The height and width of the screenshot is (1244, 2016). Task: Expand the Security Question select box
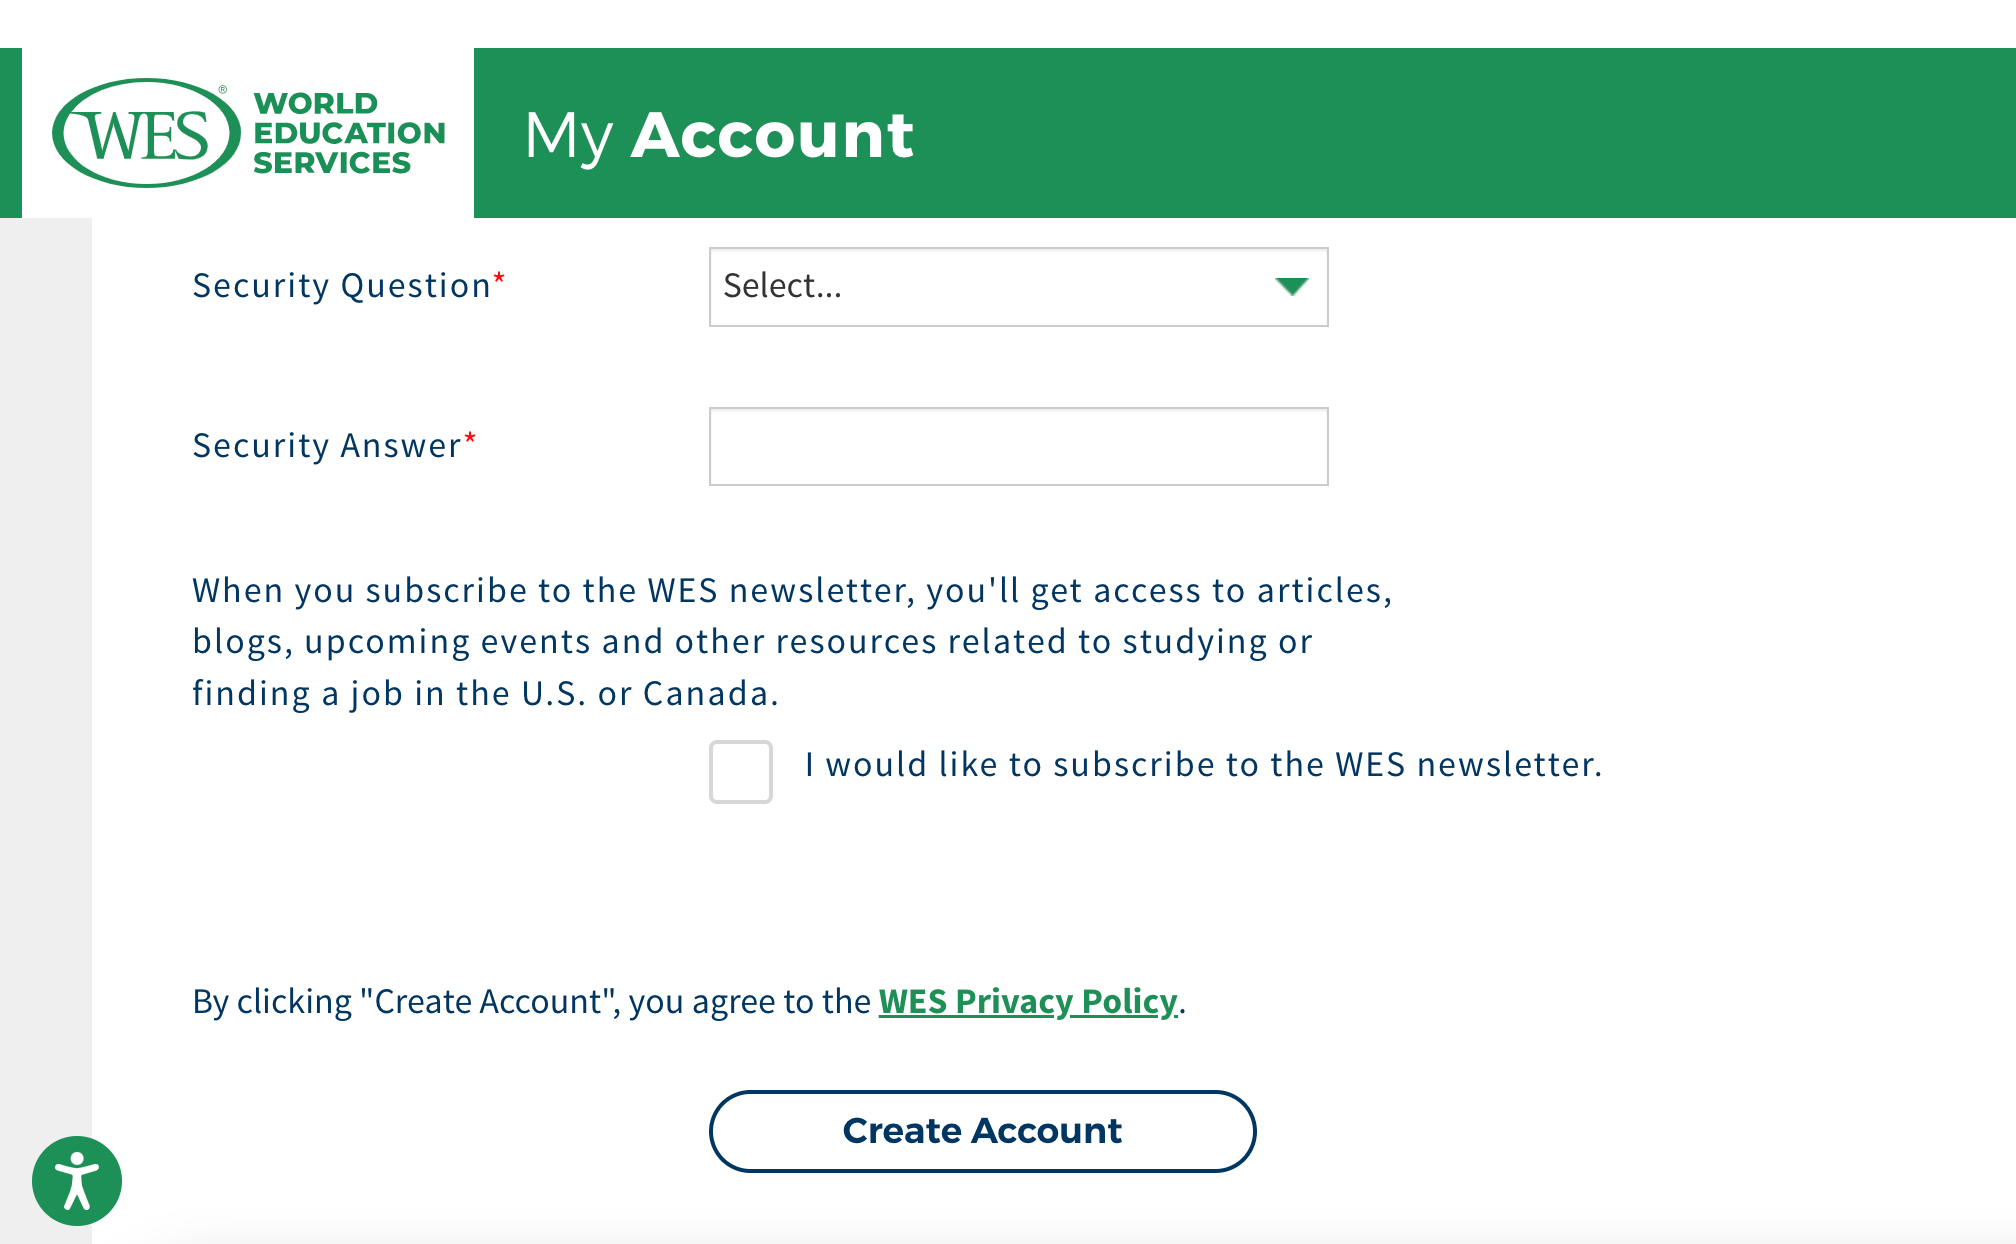pyautogui.click(x=1017, y=287)
